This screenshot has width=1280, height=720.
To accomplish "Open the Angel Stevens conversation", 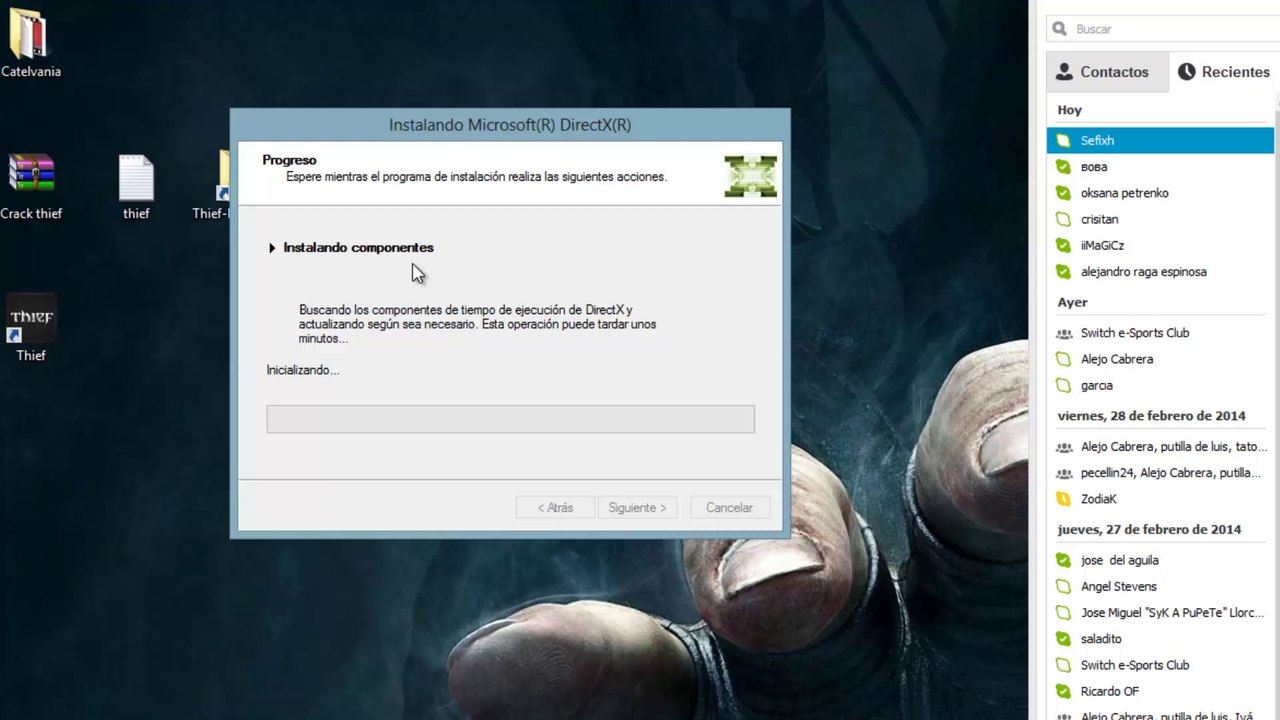I will tap(1160, 586).
